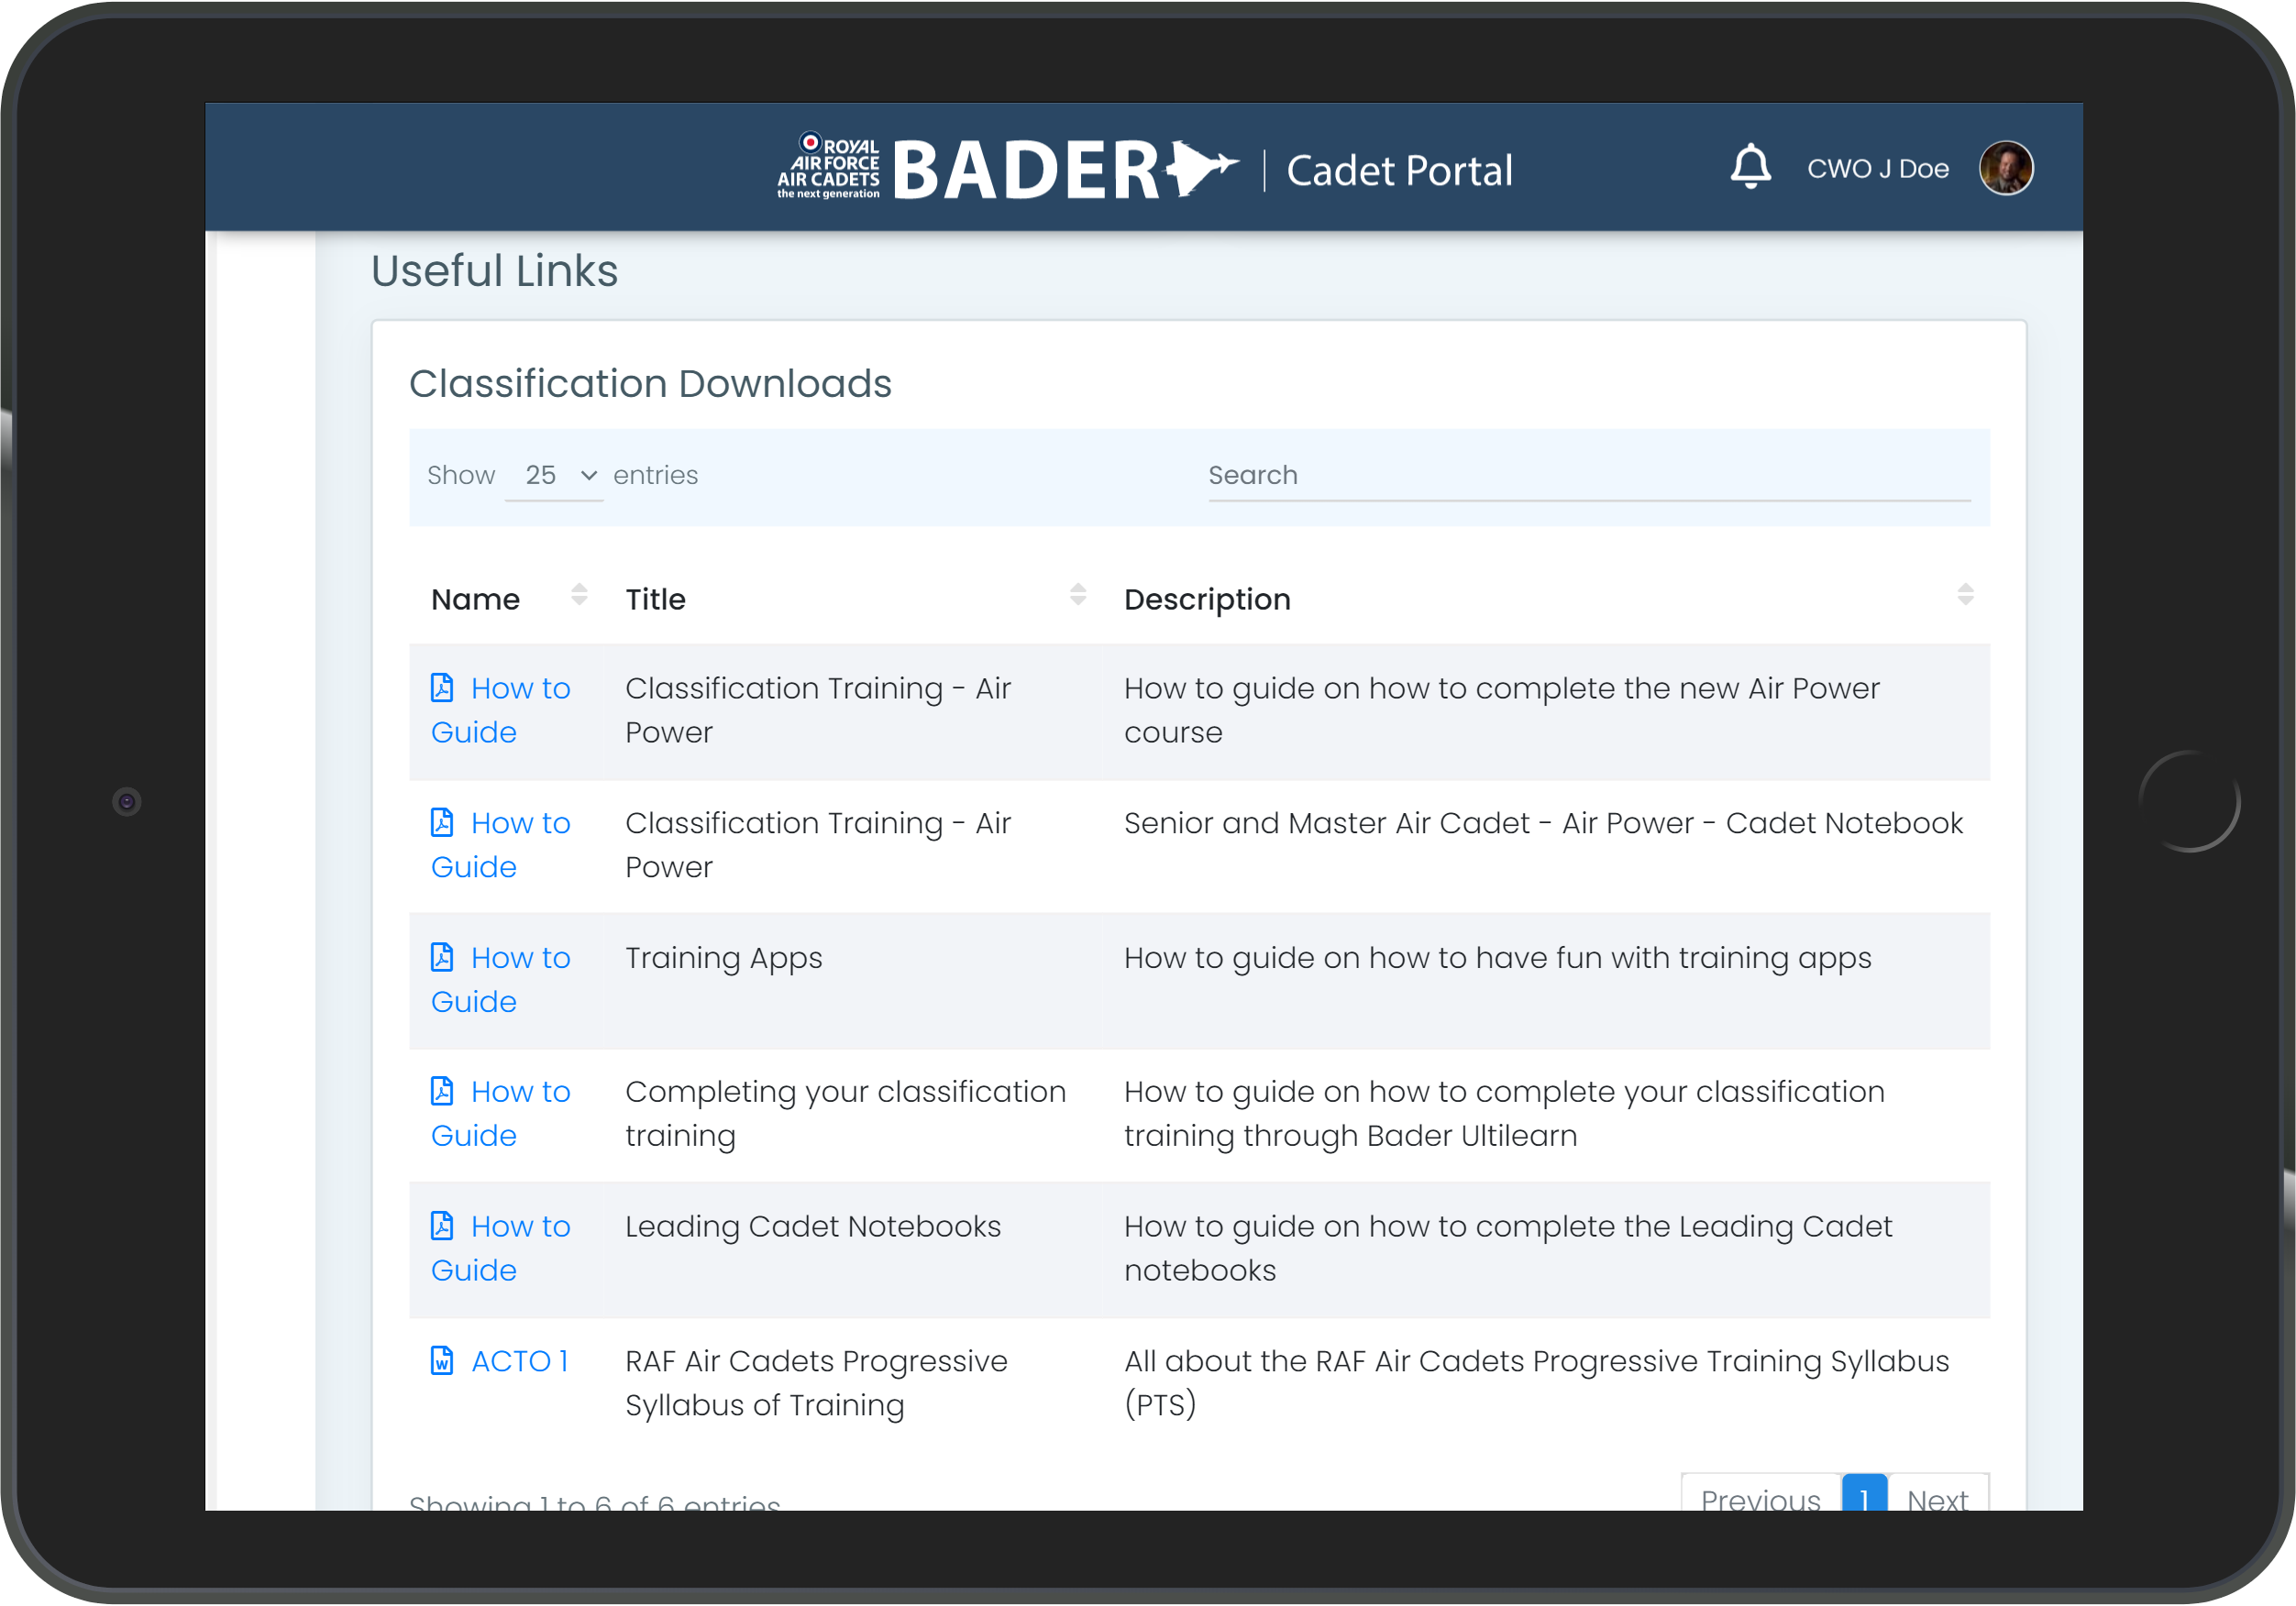The width and height of the screenshot is (2296, 1606).
Task: Click the Word document icon beside ACTO 1
Action: pos(442,1360)
